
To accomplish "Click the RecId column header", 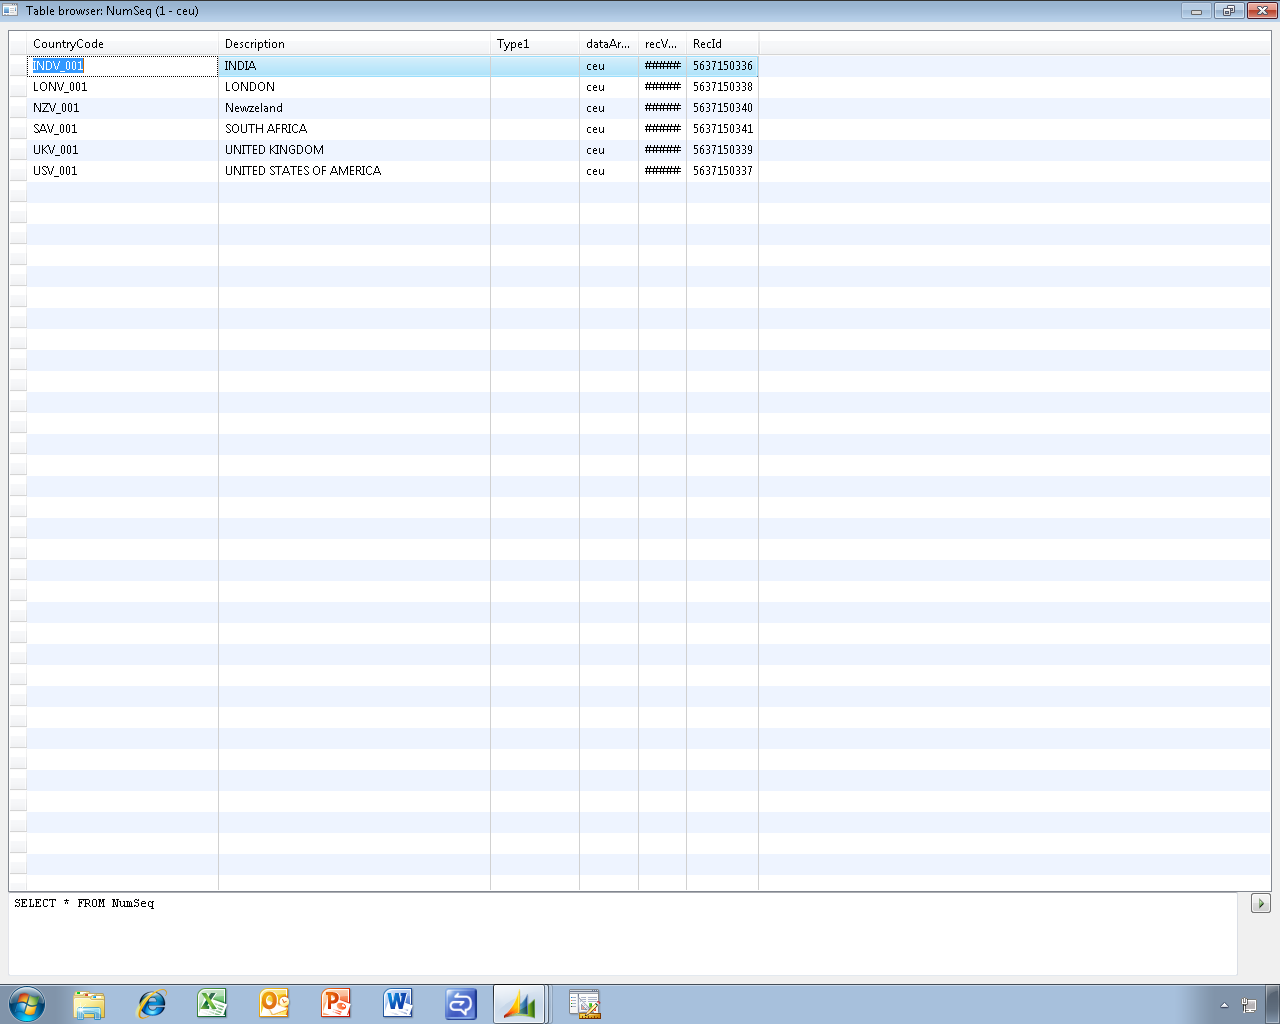I will 710,44.
